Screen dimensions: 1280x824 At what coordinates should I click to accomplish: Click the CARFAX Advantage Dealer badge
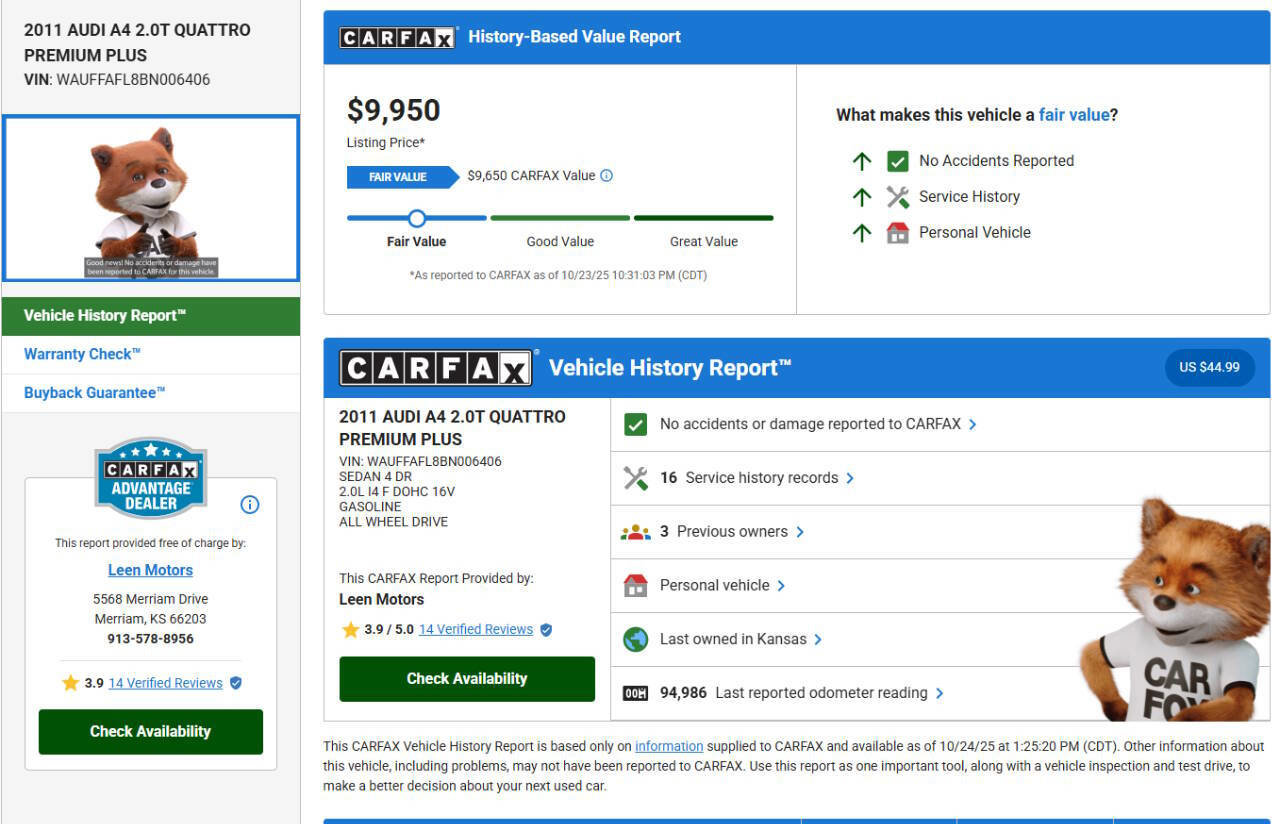150,478
